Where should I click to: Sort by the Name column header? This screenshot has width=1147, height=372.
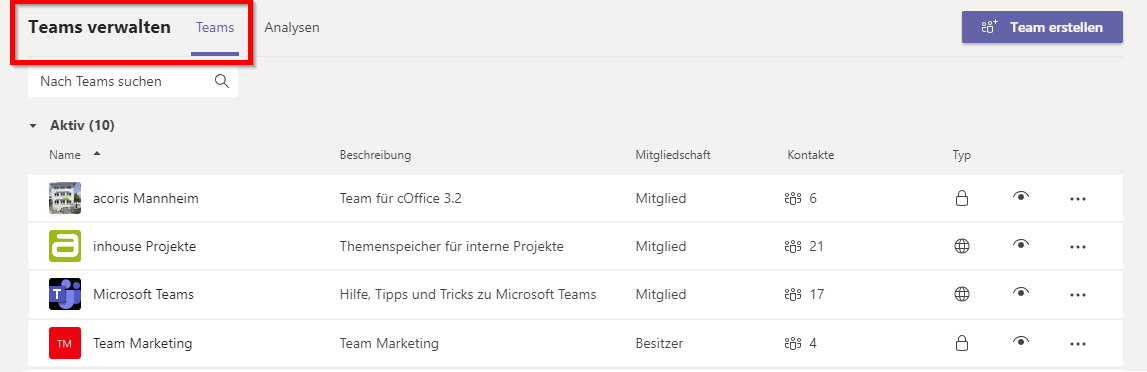pyautogui.click(x=64, y=155)
